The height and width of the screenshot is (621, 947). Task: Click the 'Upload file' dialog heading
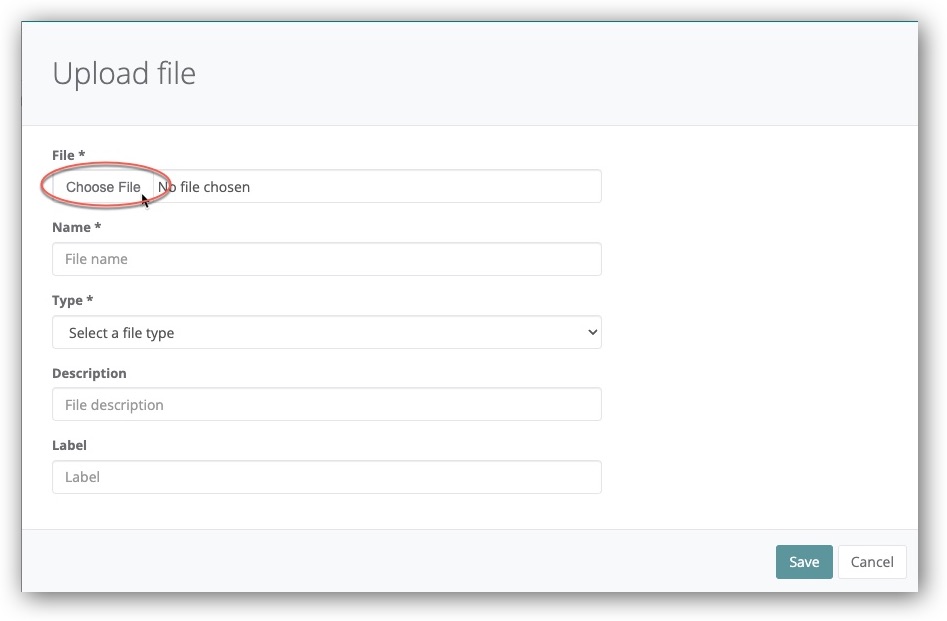(124, 74)
